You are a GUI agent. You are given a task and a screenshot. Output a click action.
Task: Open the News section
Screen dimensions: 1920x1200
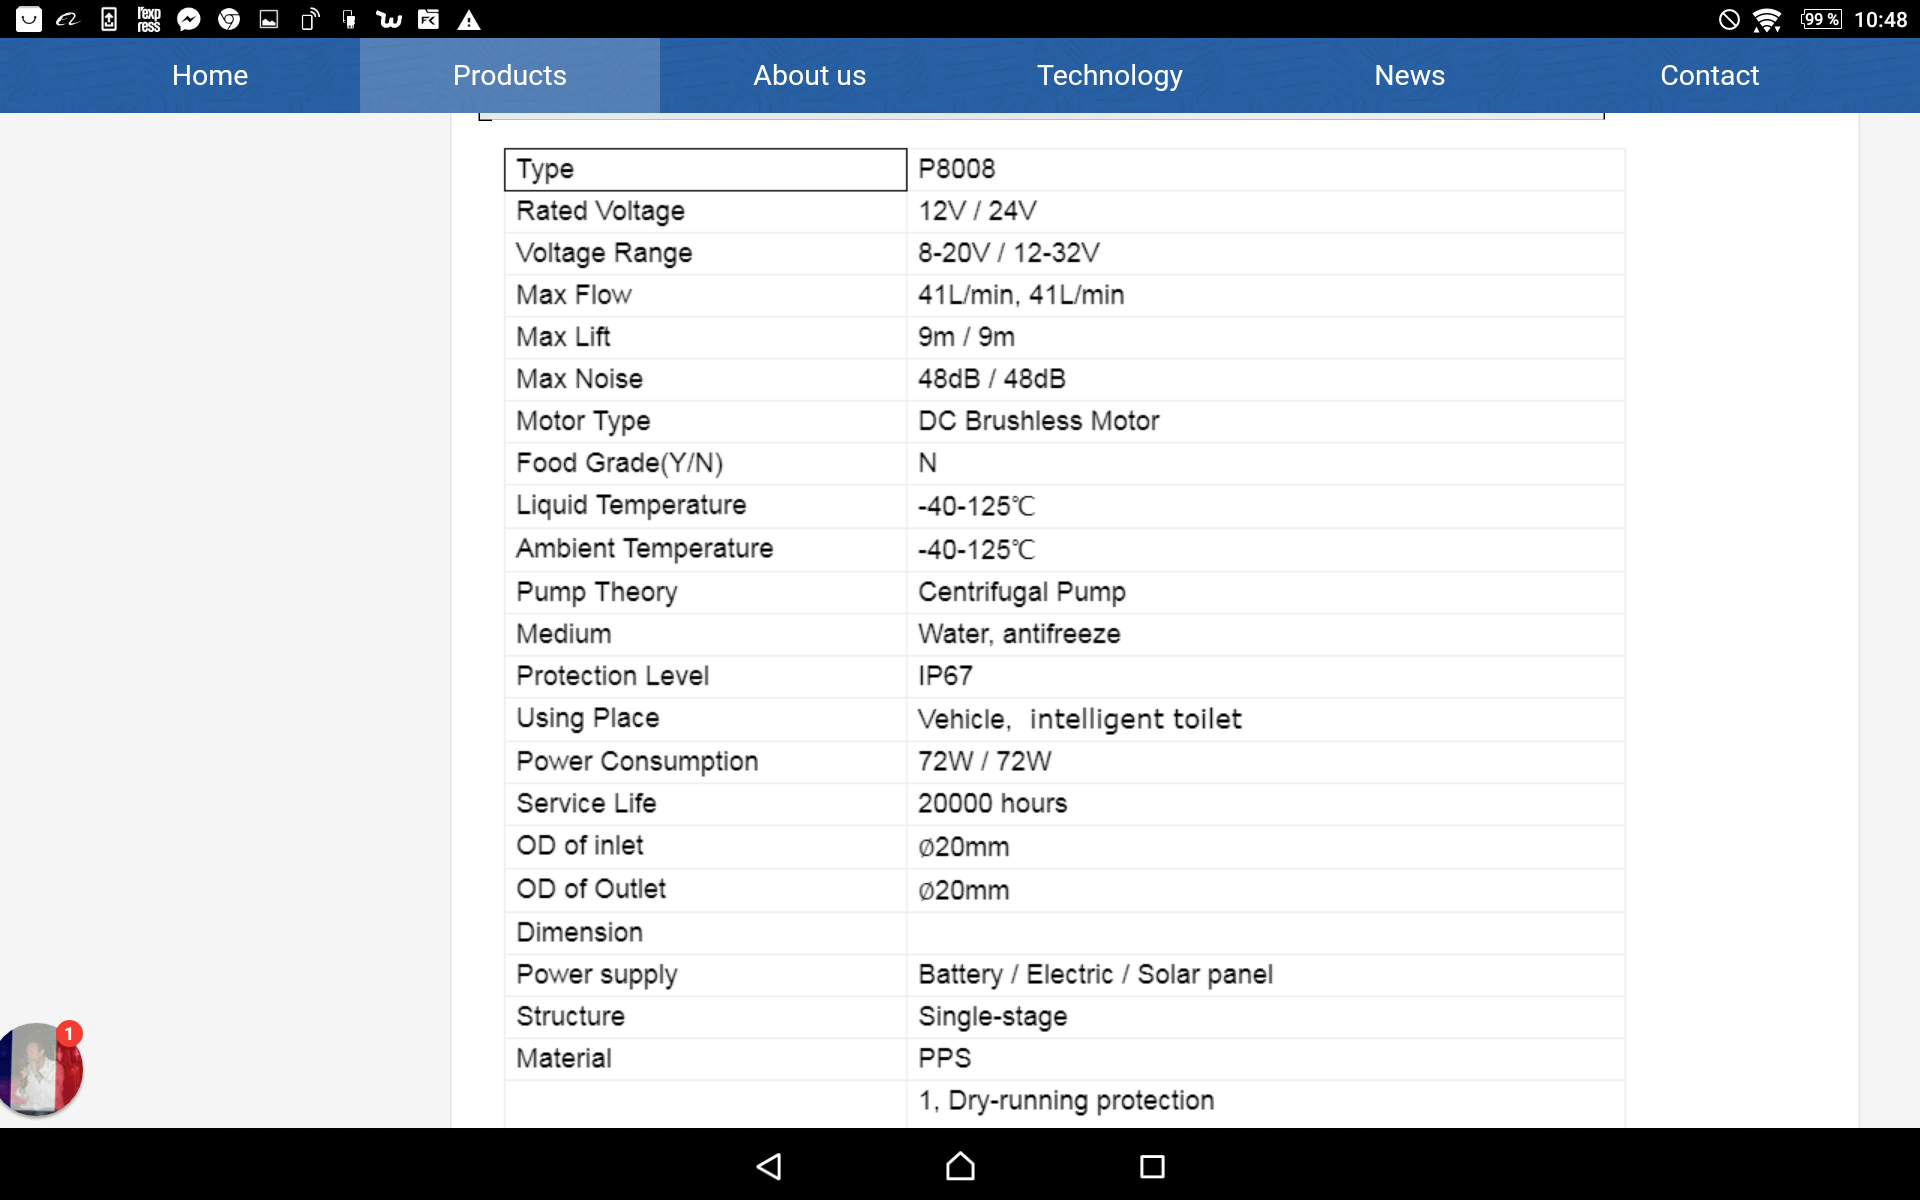pos(1410,75)
